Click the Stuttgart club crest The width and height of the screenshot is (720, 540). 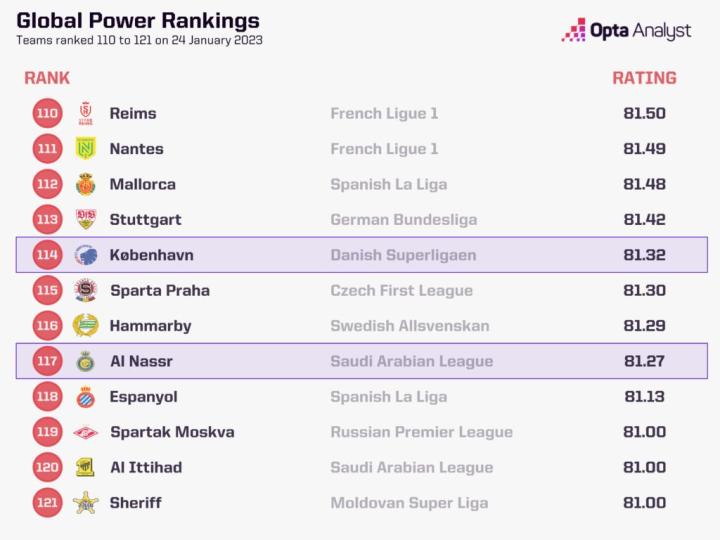85,220
